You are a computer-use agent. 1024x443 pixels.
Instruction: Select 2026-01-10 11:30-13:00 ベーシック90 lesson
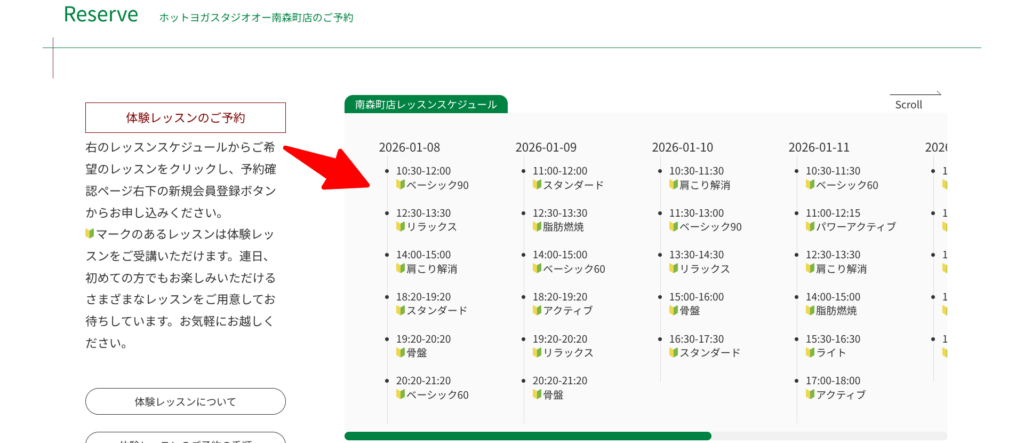pos(705,220)
